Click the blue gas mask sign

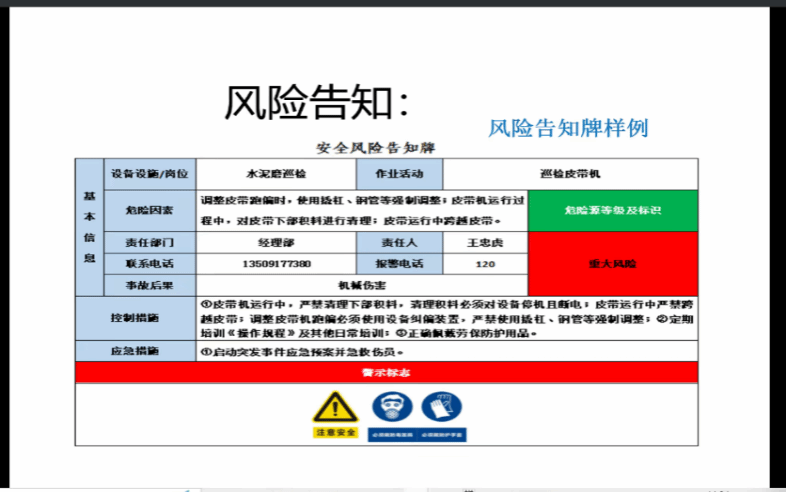click(x=392, y=407)
